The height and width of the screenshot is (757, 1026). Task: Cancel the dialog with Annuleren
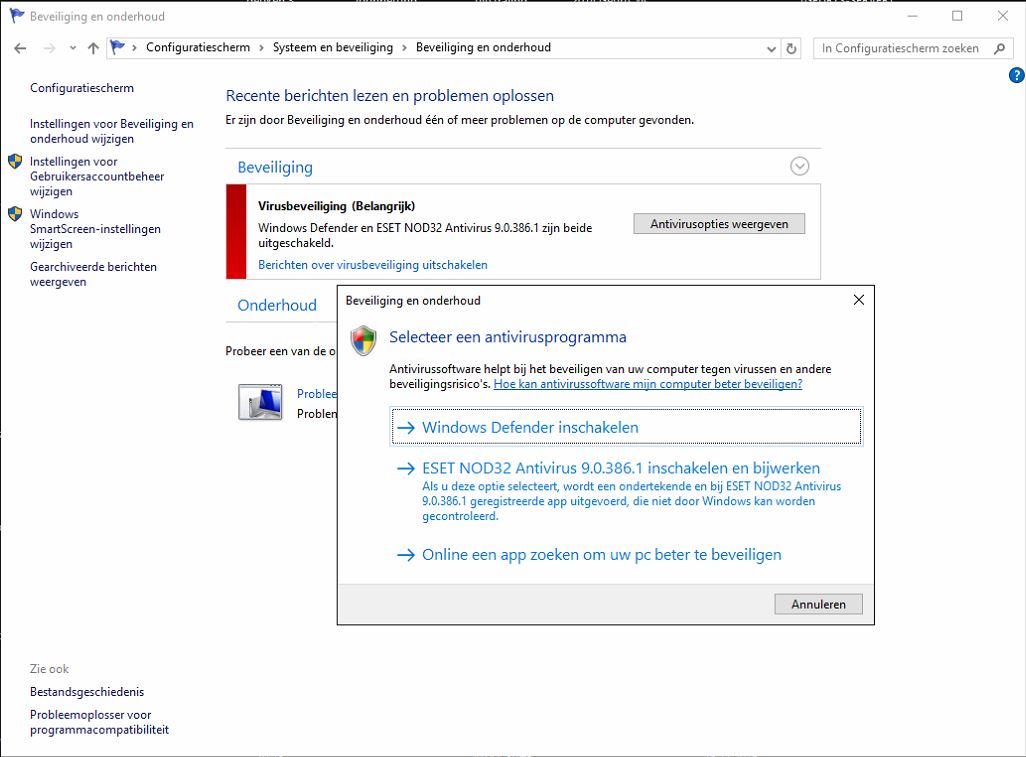pyautogui.click(x=819, y=604)
